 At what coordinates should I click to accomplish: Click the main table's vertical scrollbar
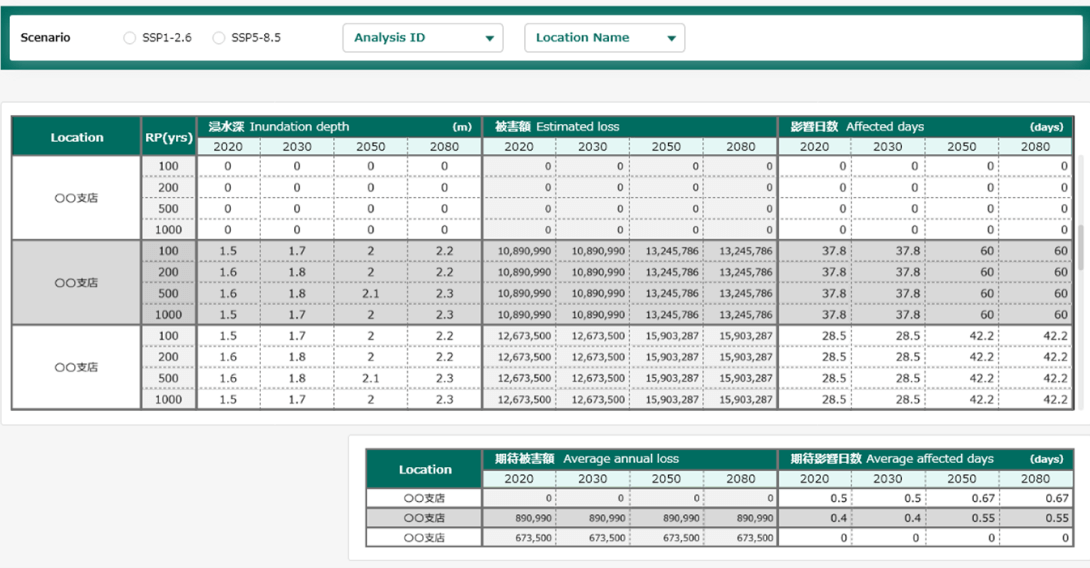1080,246
